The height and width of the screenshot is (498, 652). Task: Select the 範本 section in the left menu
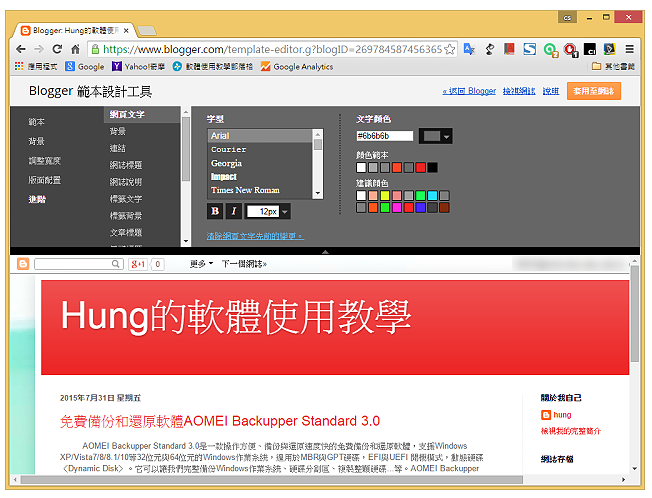click(x=37, y=122)
